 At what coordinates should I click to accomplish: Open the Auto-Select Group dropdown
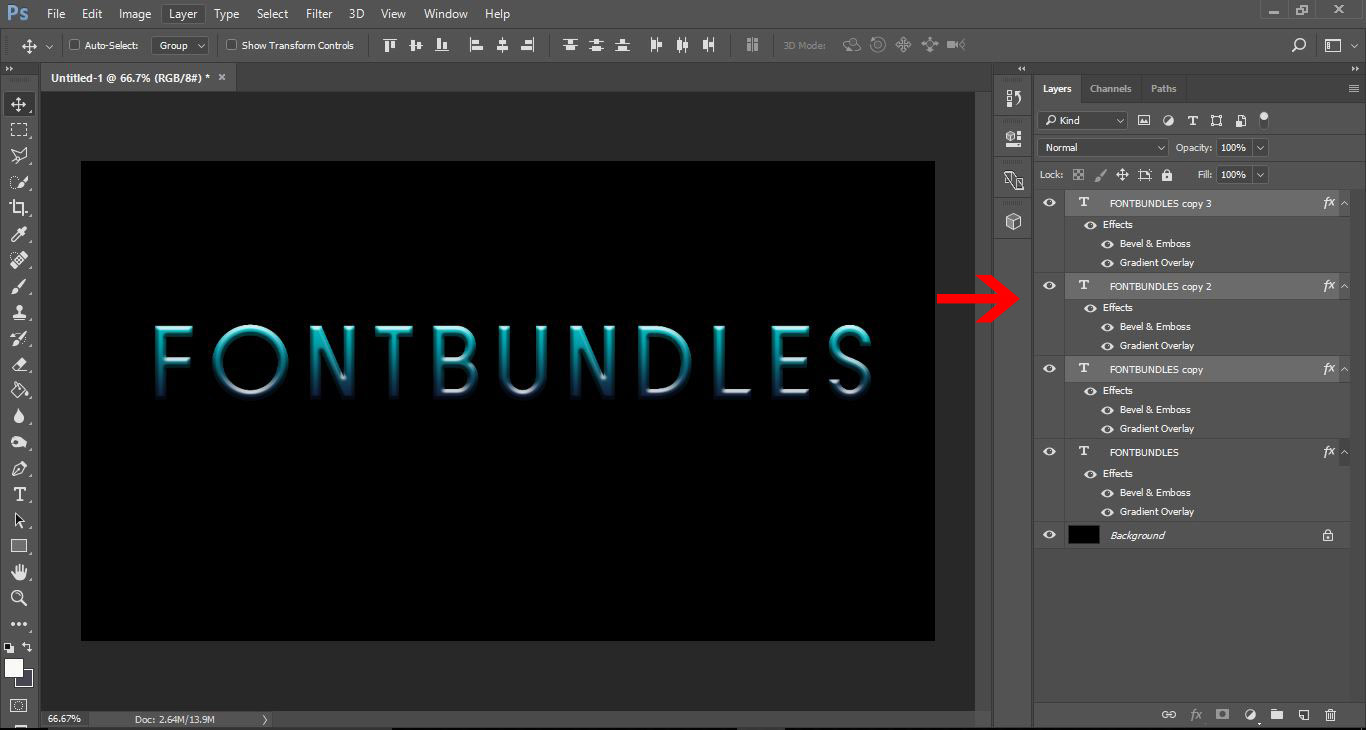click(x=180, y=45)
